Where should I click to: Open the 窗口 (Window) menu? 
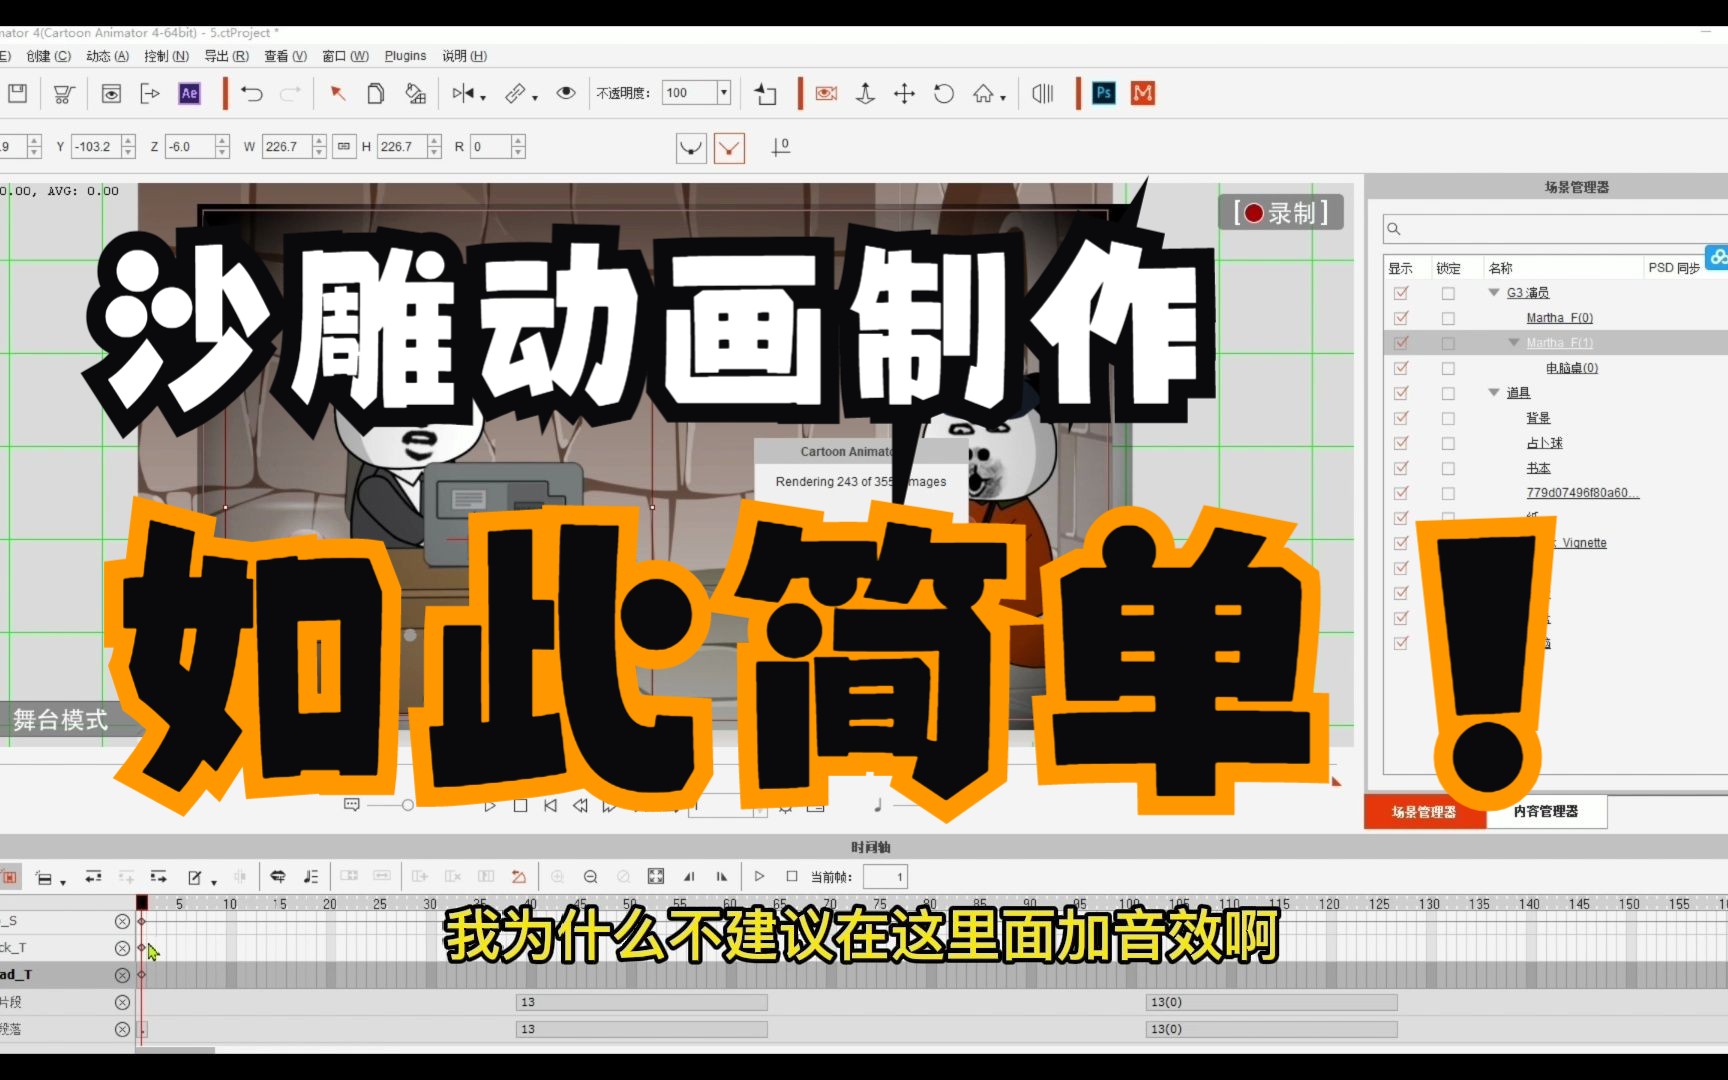pyautogui.click(x=345, y=56)
